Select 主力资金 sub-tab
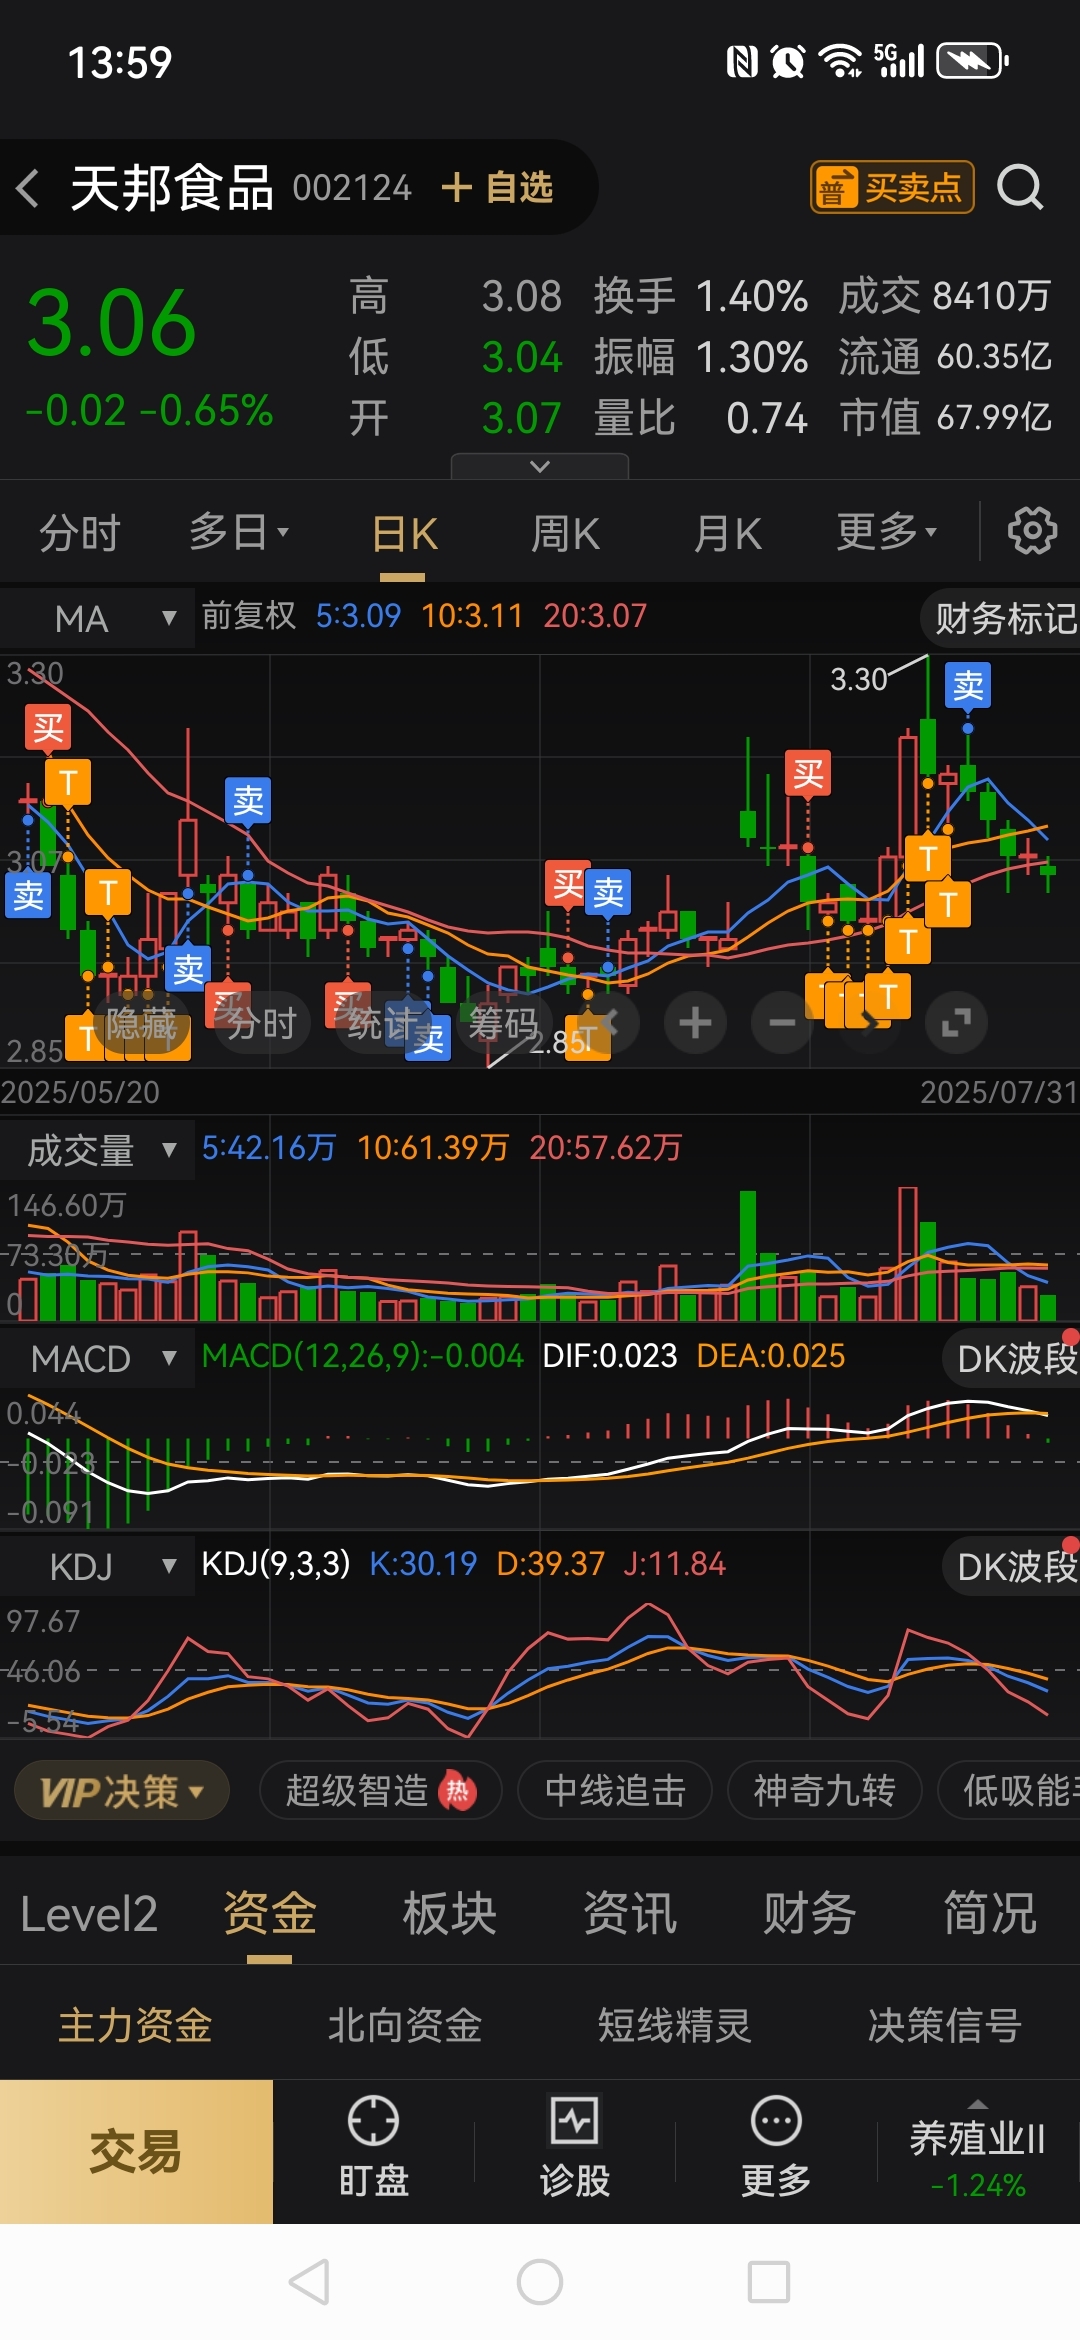The width and height of the screenshot is (1080, 2340). click(x=135, y=2026)
